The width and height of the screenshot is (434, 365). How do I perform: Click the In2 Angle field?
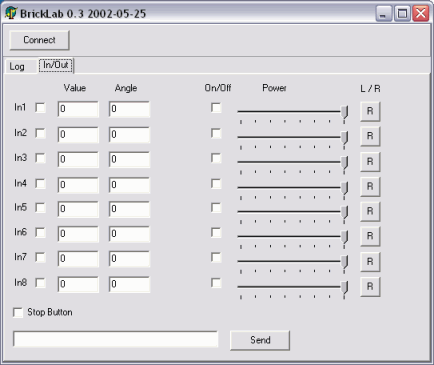click(x=129, y=135)
